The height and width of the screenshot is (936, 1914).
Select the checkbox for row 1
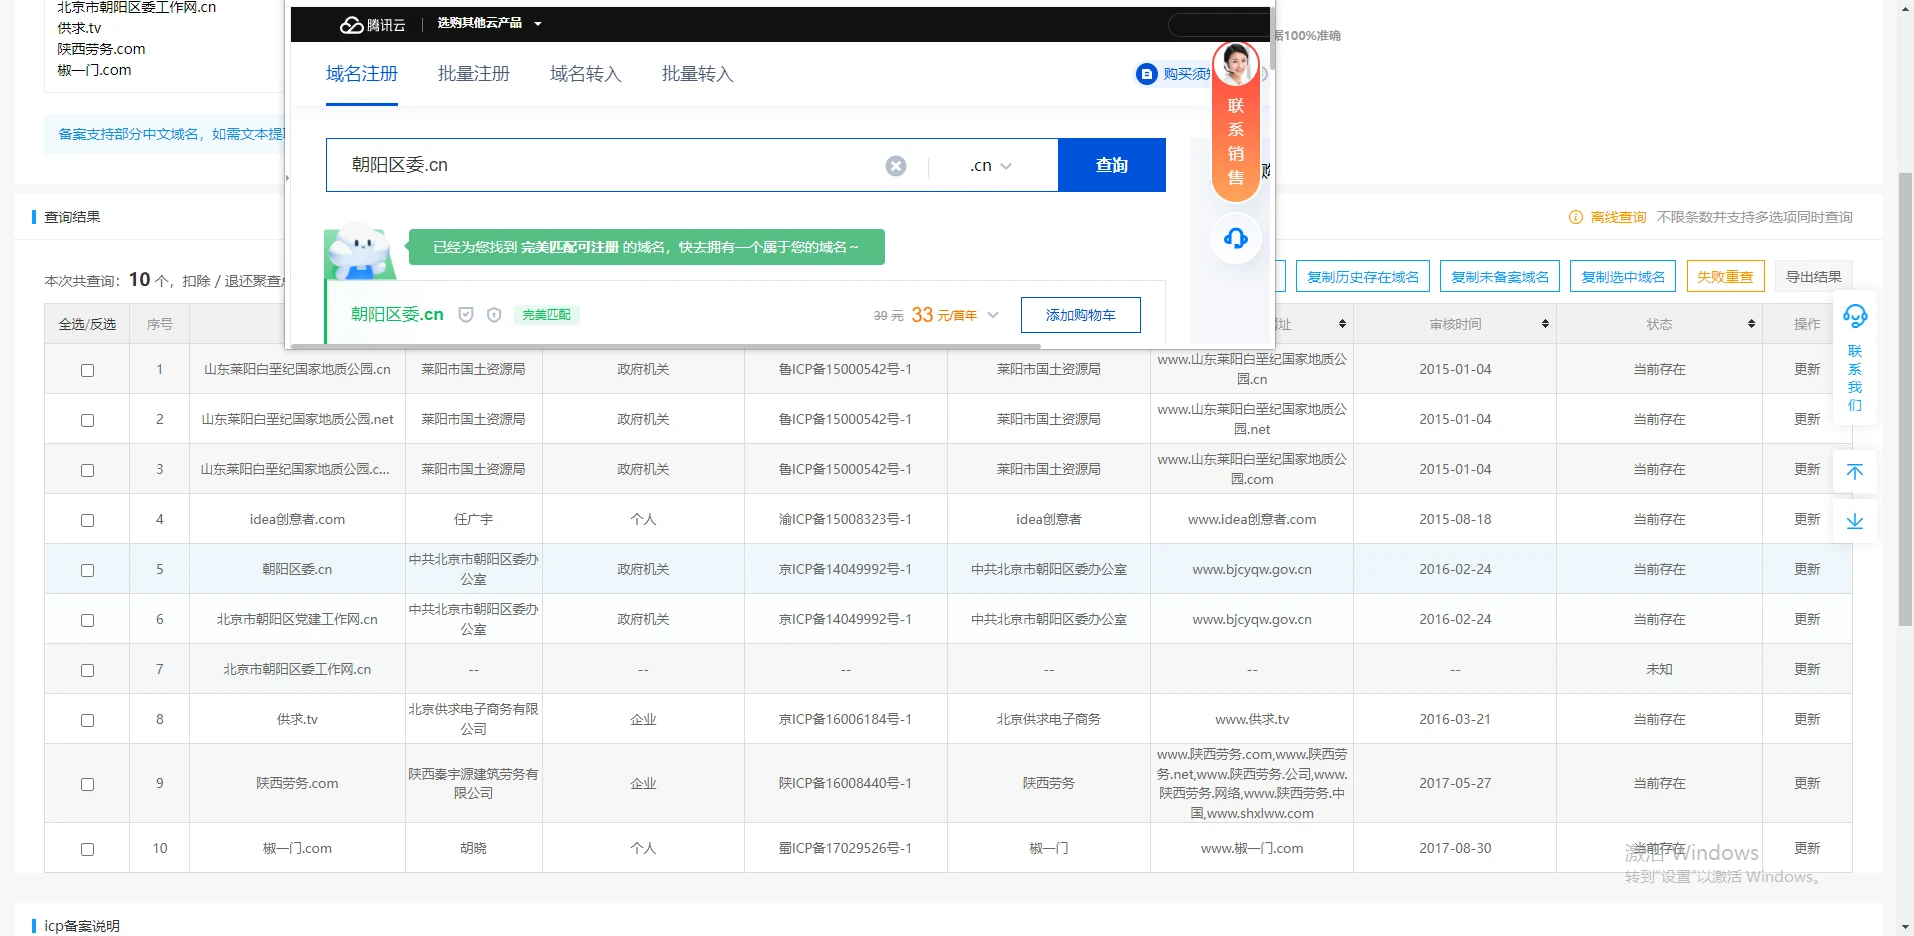(x=87, y=370)
